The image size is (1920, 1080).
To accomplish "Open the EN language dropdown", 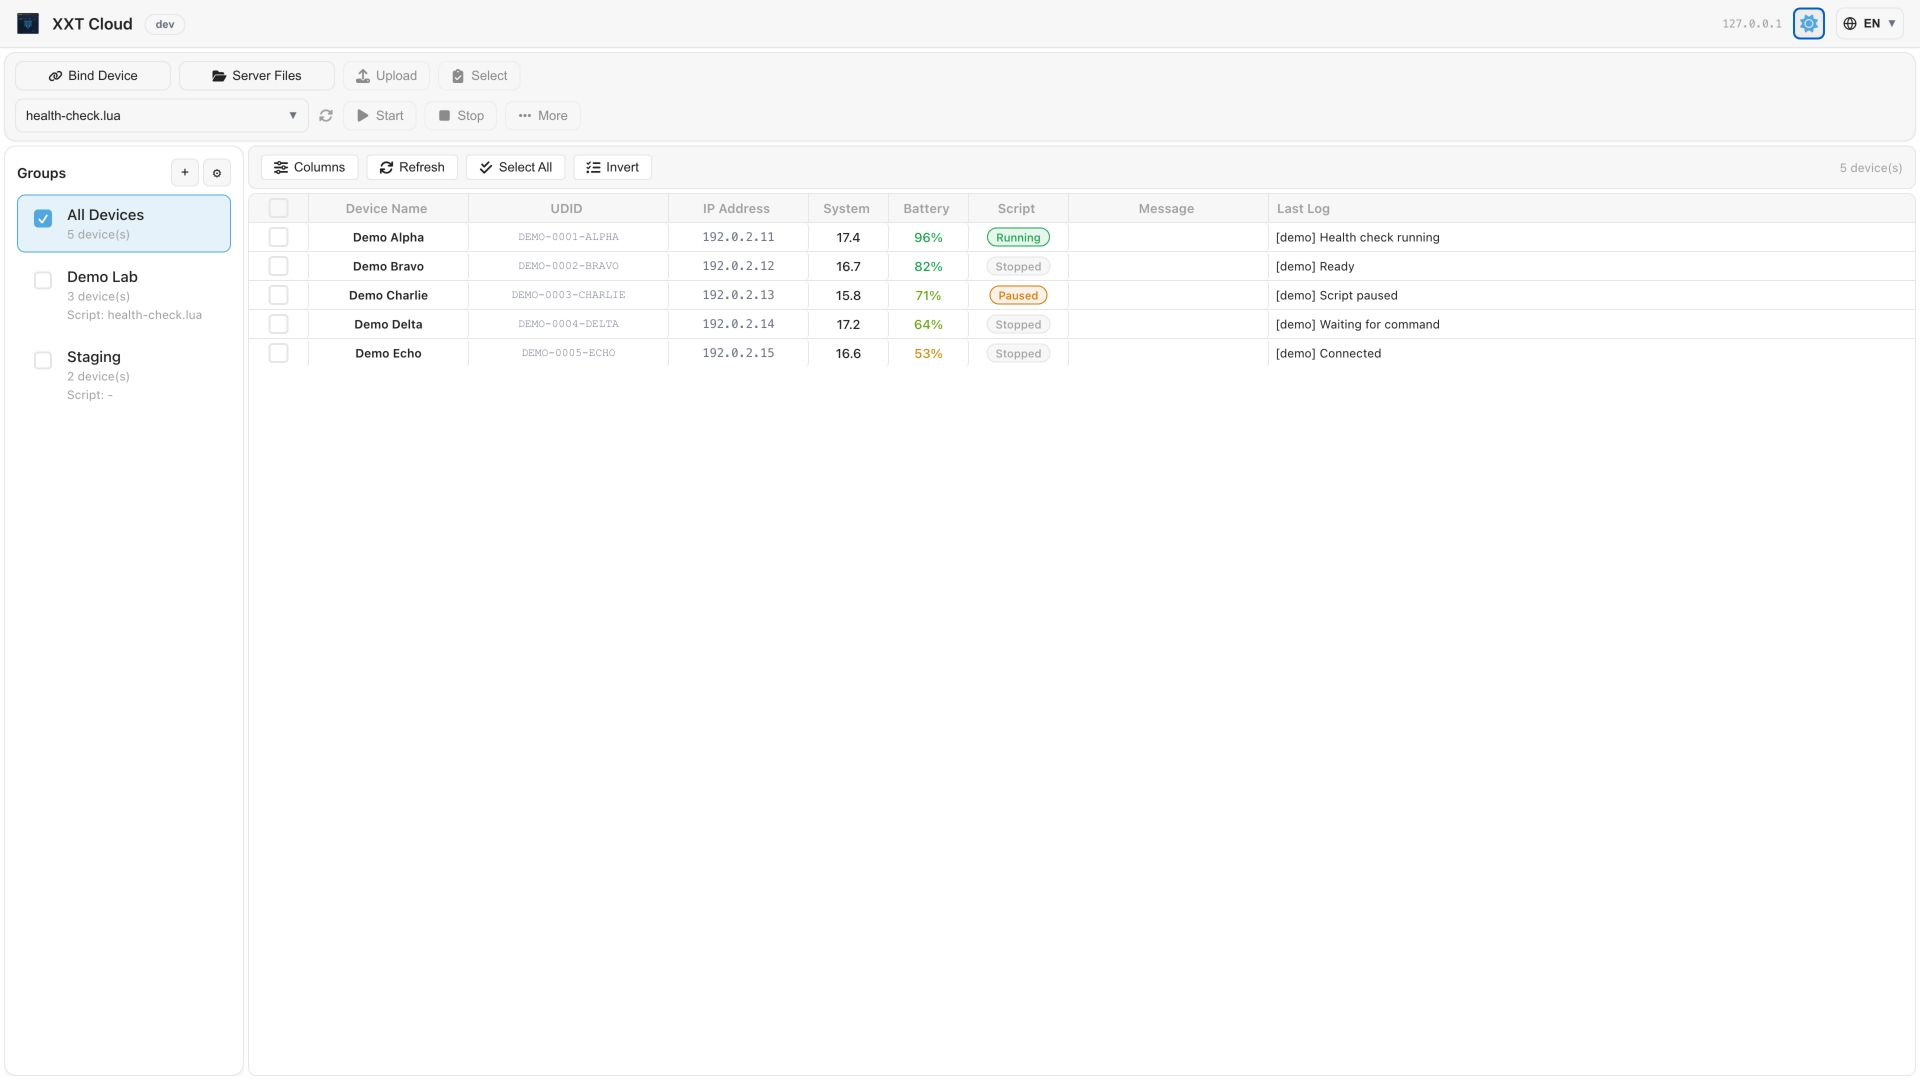I will point(1869,24).
